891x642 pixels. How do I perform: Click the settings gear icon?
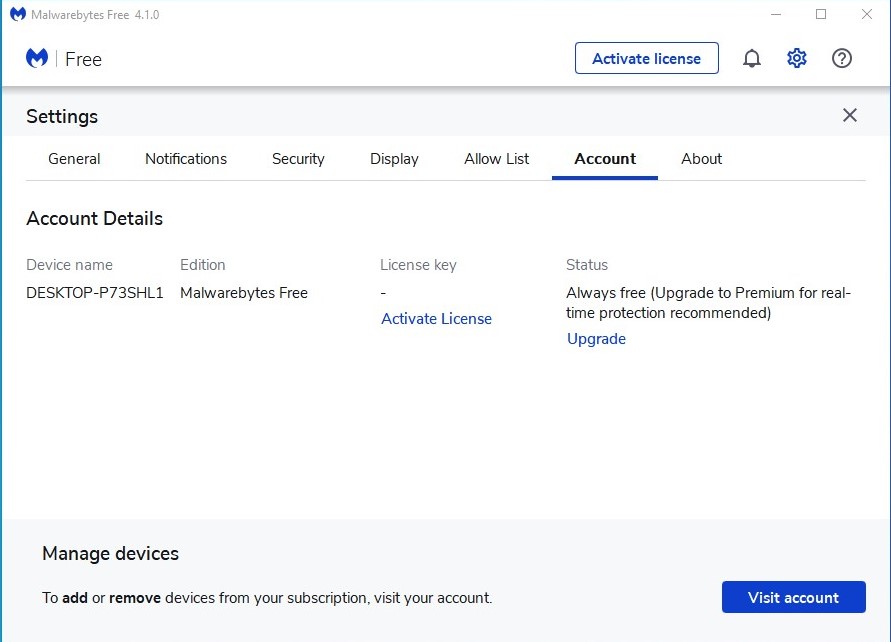pos(797,58)
